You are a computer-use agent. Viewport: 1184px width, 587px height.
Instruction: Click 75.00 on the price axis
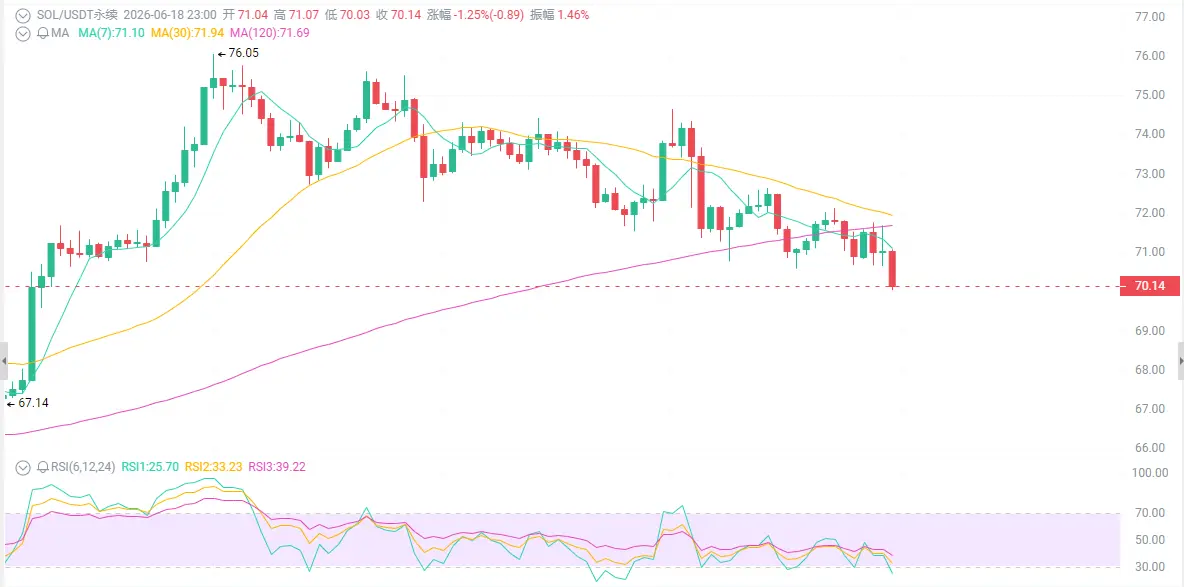(x=1148, y=94)
